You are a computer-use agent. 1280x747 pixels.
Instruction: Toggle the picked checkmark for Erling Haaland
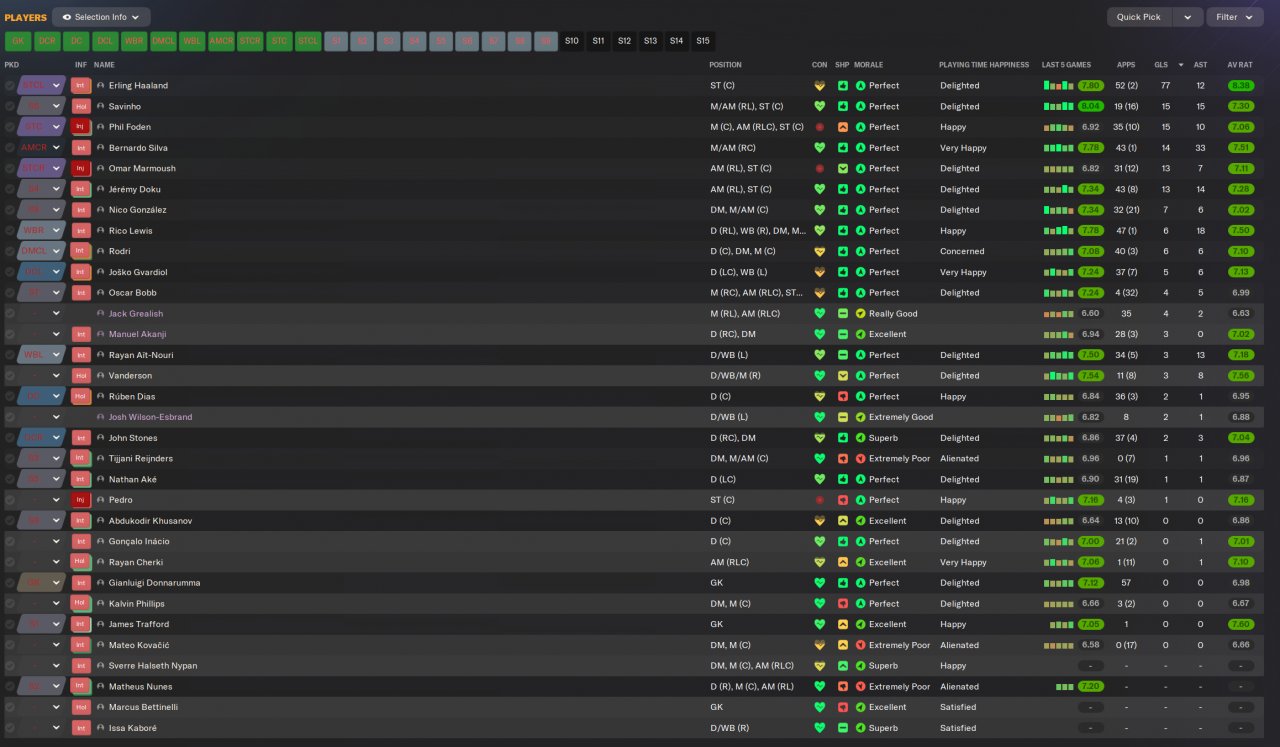(10, 86)
